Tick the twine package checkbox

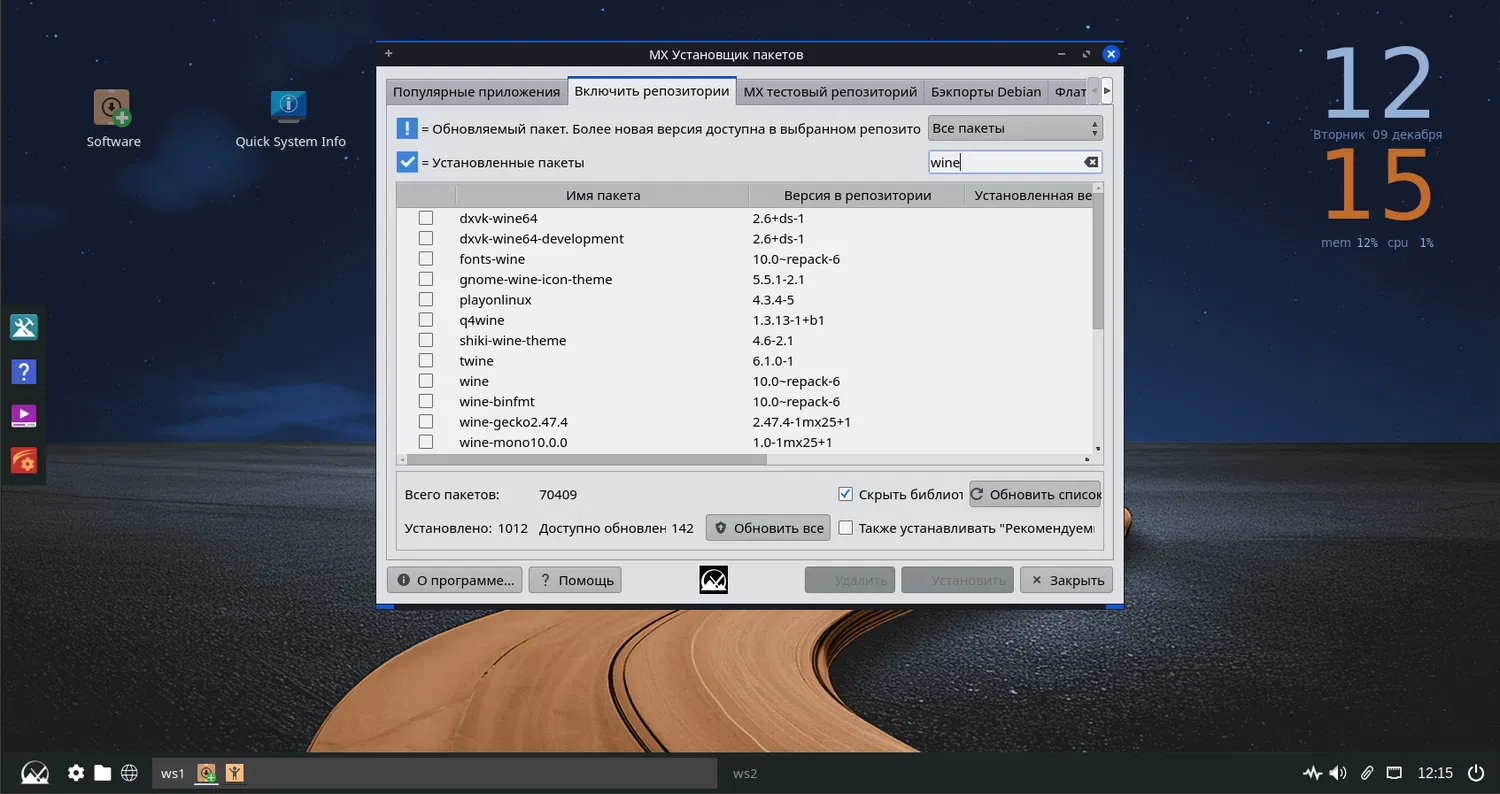(426, 361)
